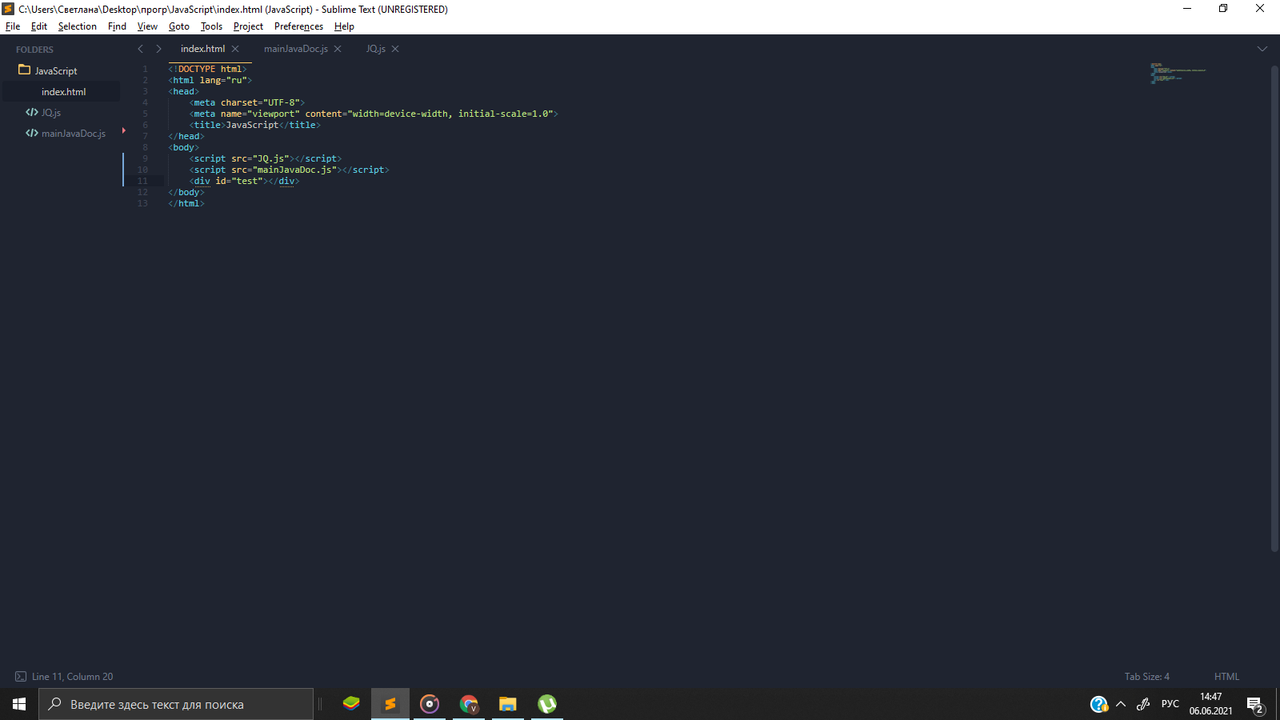Screen dimensions: 1280x720
Task: Open the tab list dropdown arrow
Action: pyautogui.click(x=1262, y=48)
